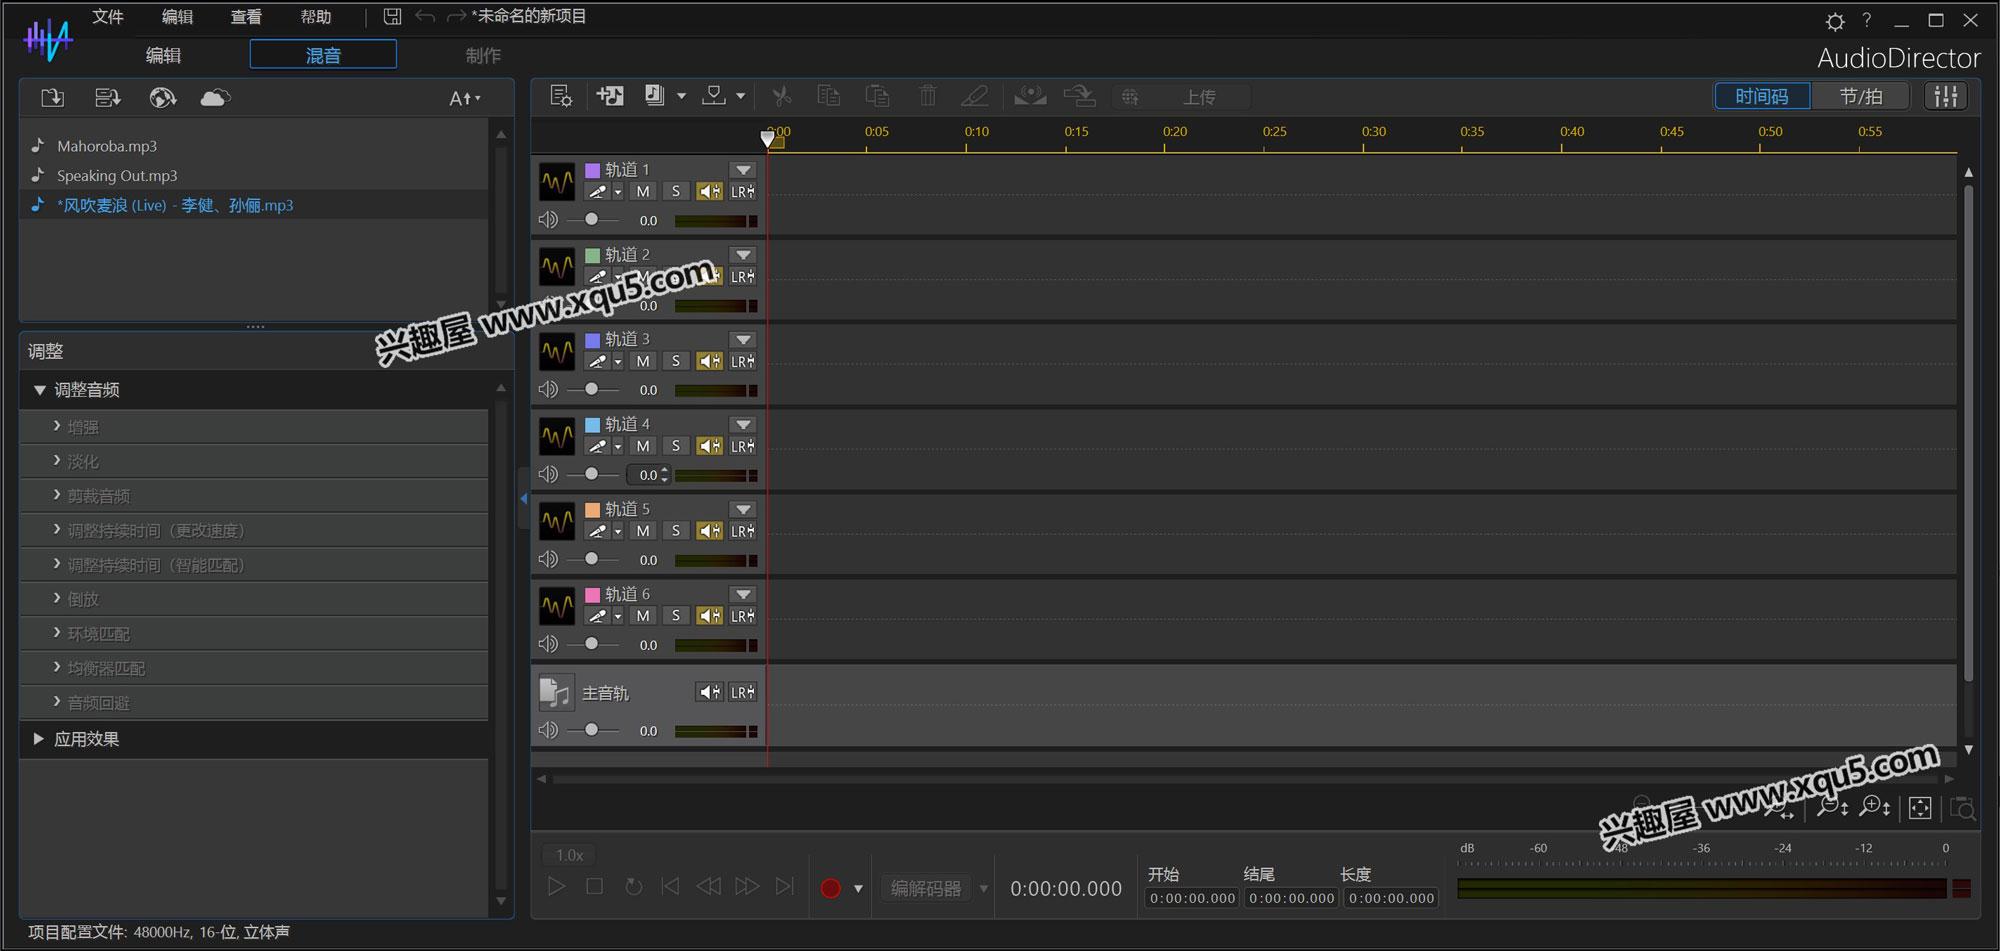2000x951 pixels.
Task: Switch to the 制作 tab
Action: click(483, 55)
